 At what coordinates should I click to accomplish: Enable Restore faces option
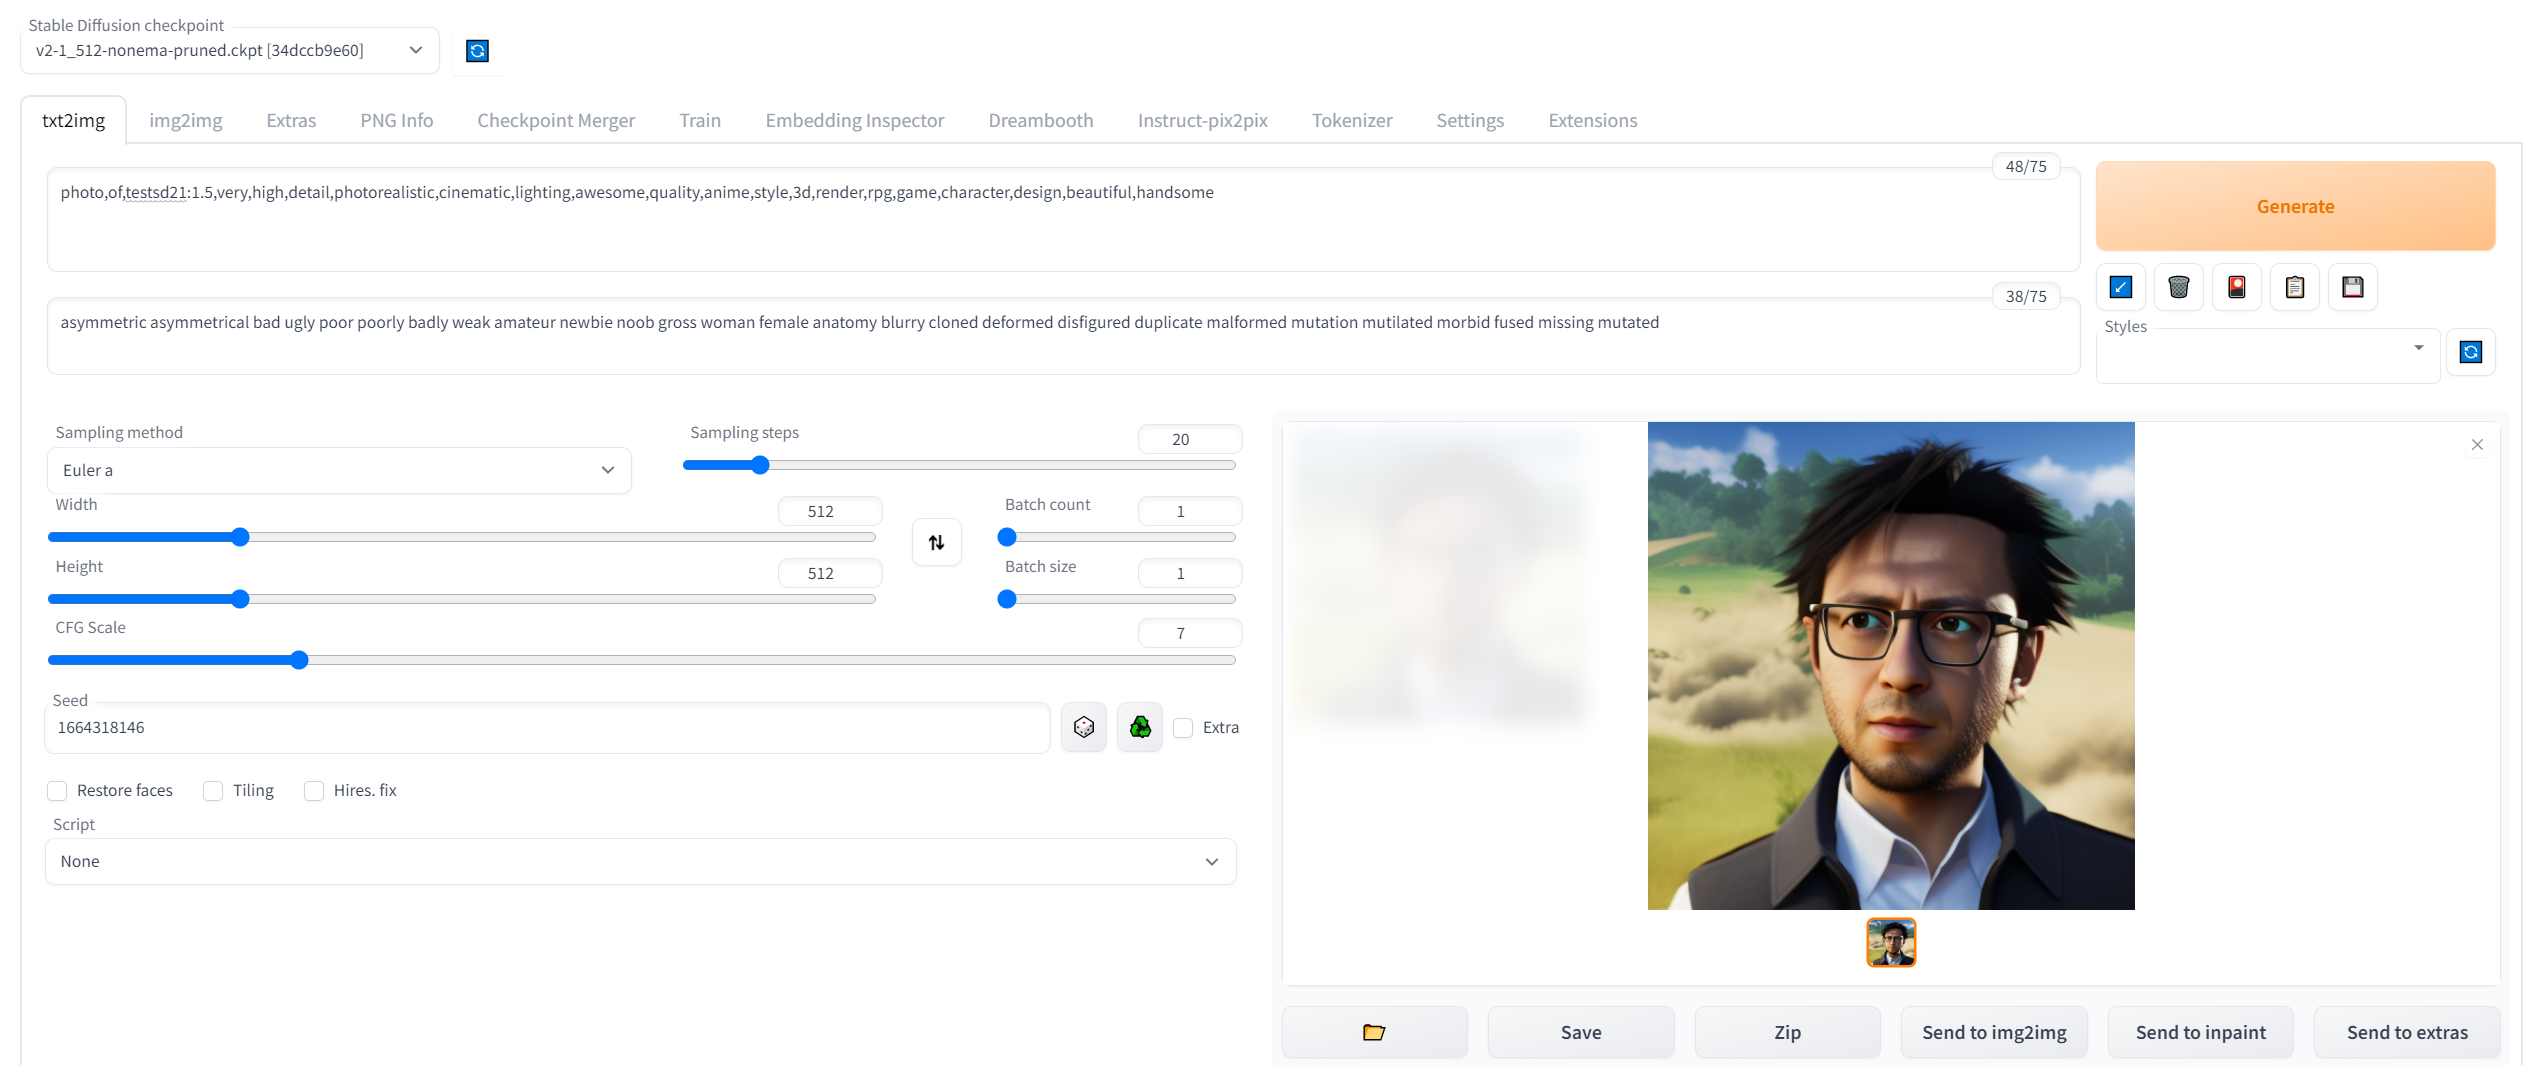(57, 791)
